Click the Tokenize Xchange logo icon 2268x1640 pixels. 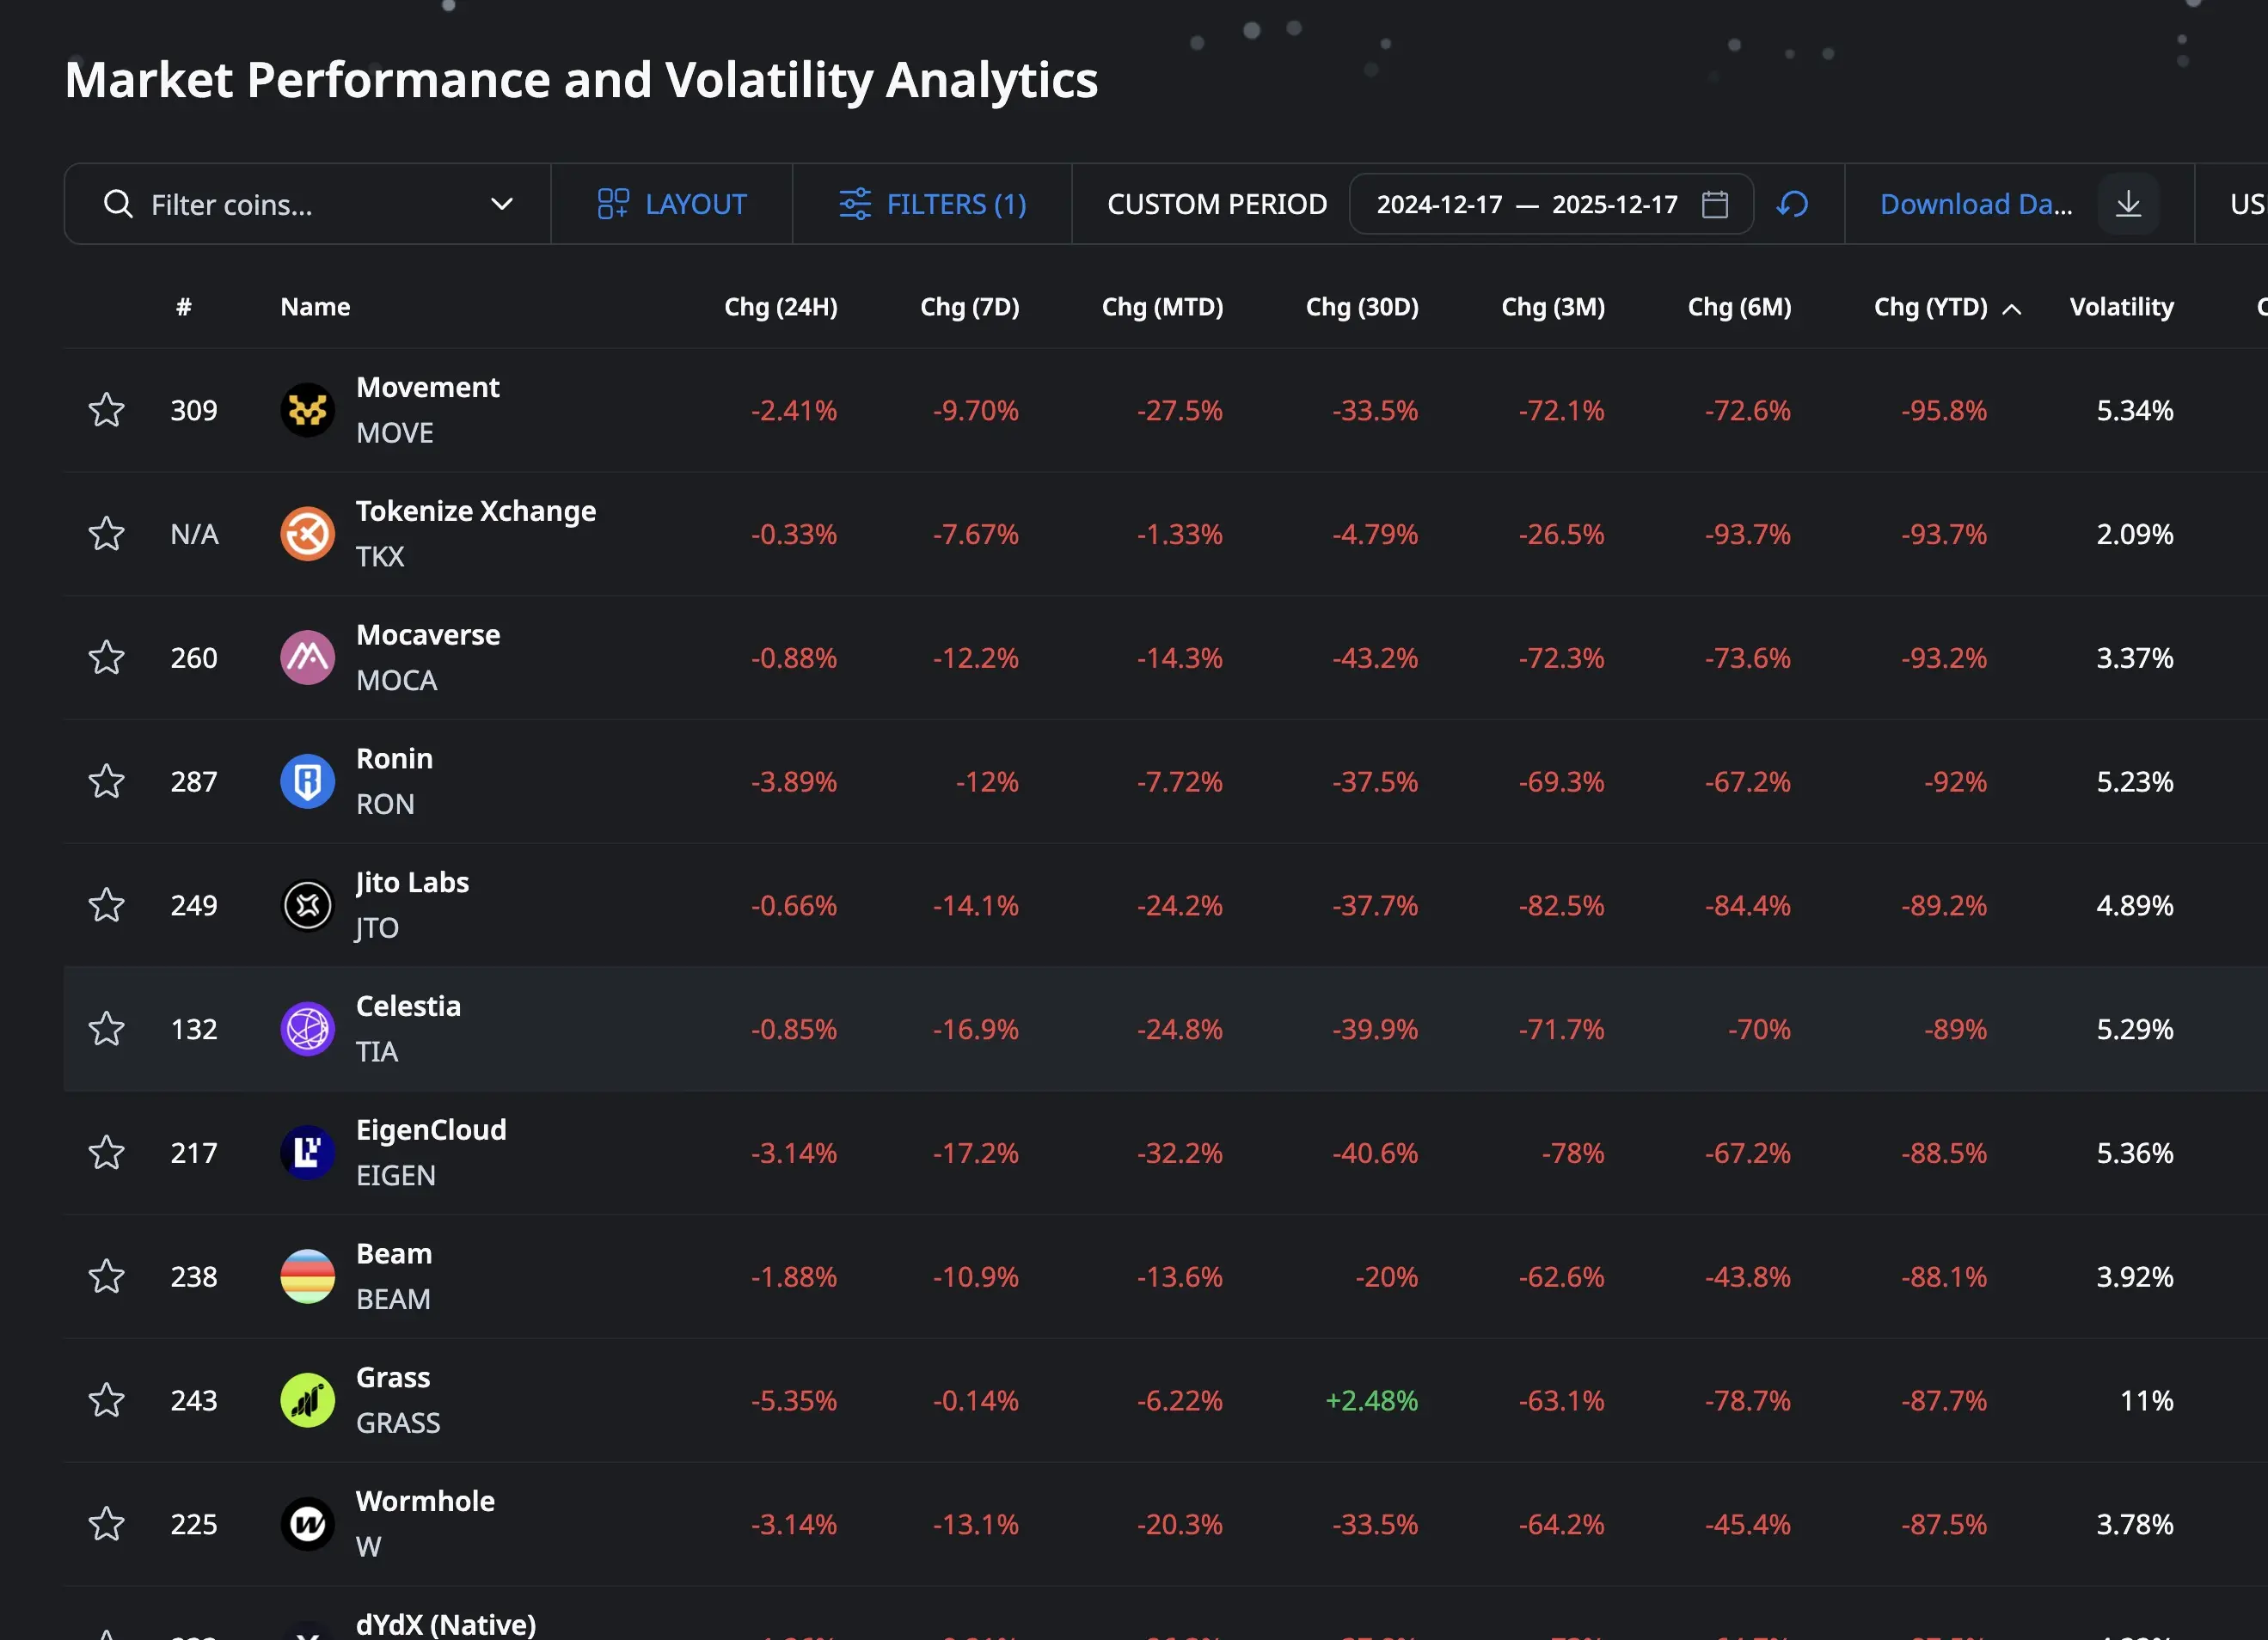tap(307, 534)
